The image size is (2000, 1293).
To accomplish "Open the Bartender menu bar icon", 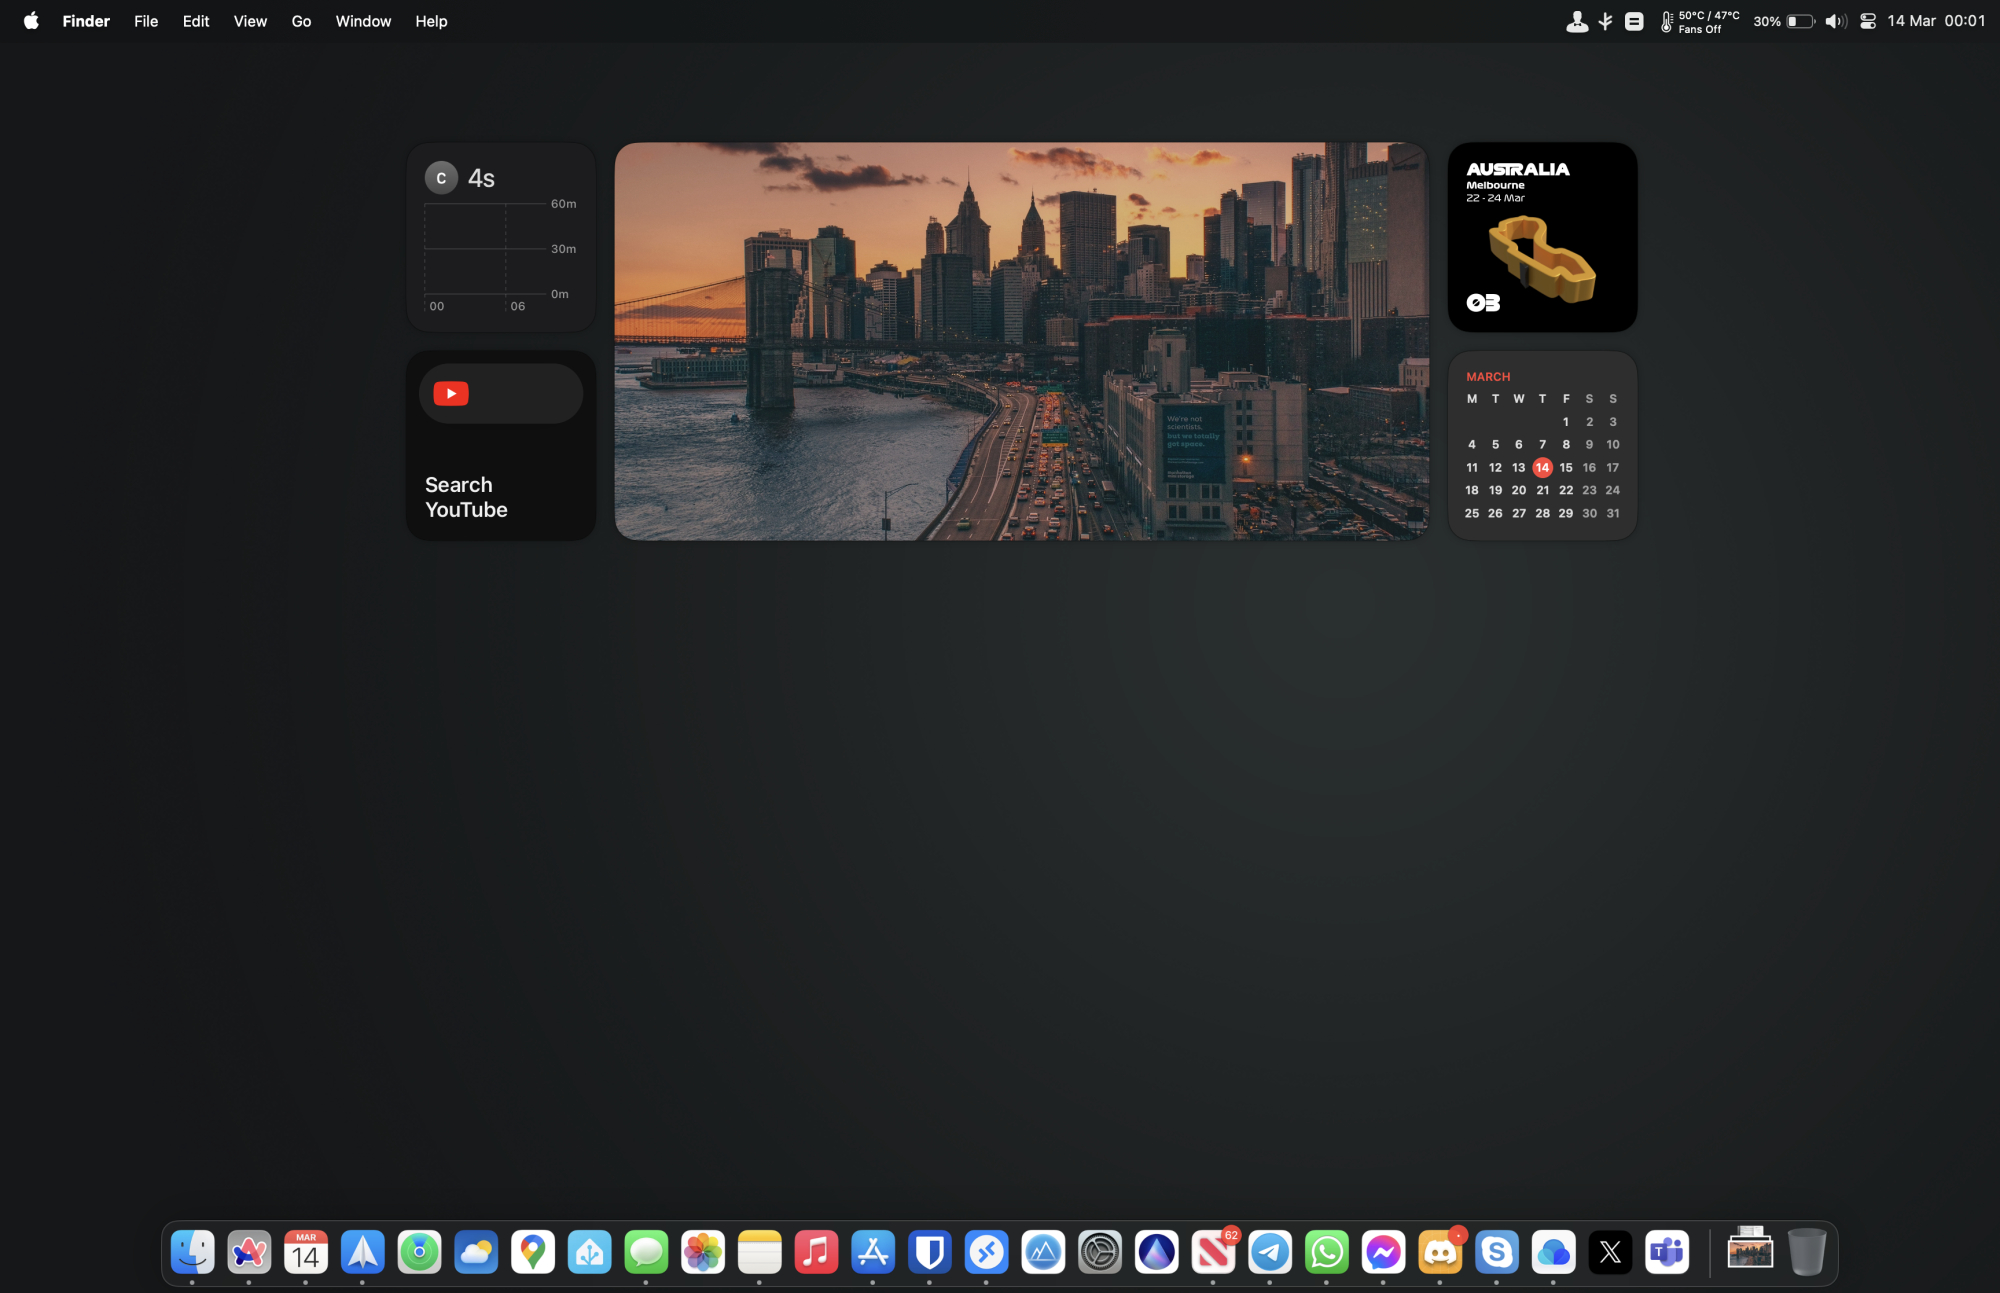I will (1577, 21).
